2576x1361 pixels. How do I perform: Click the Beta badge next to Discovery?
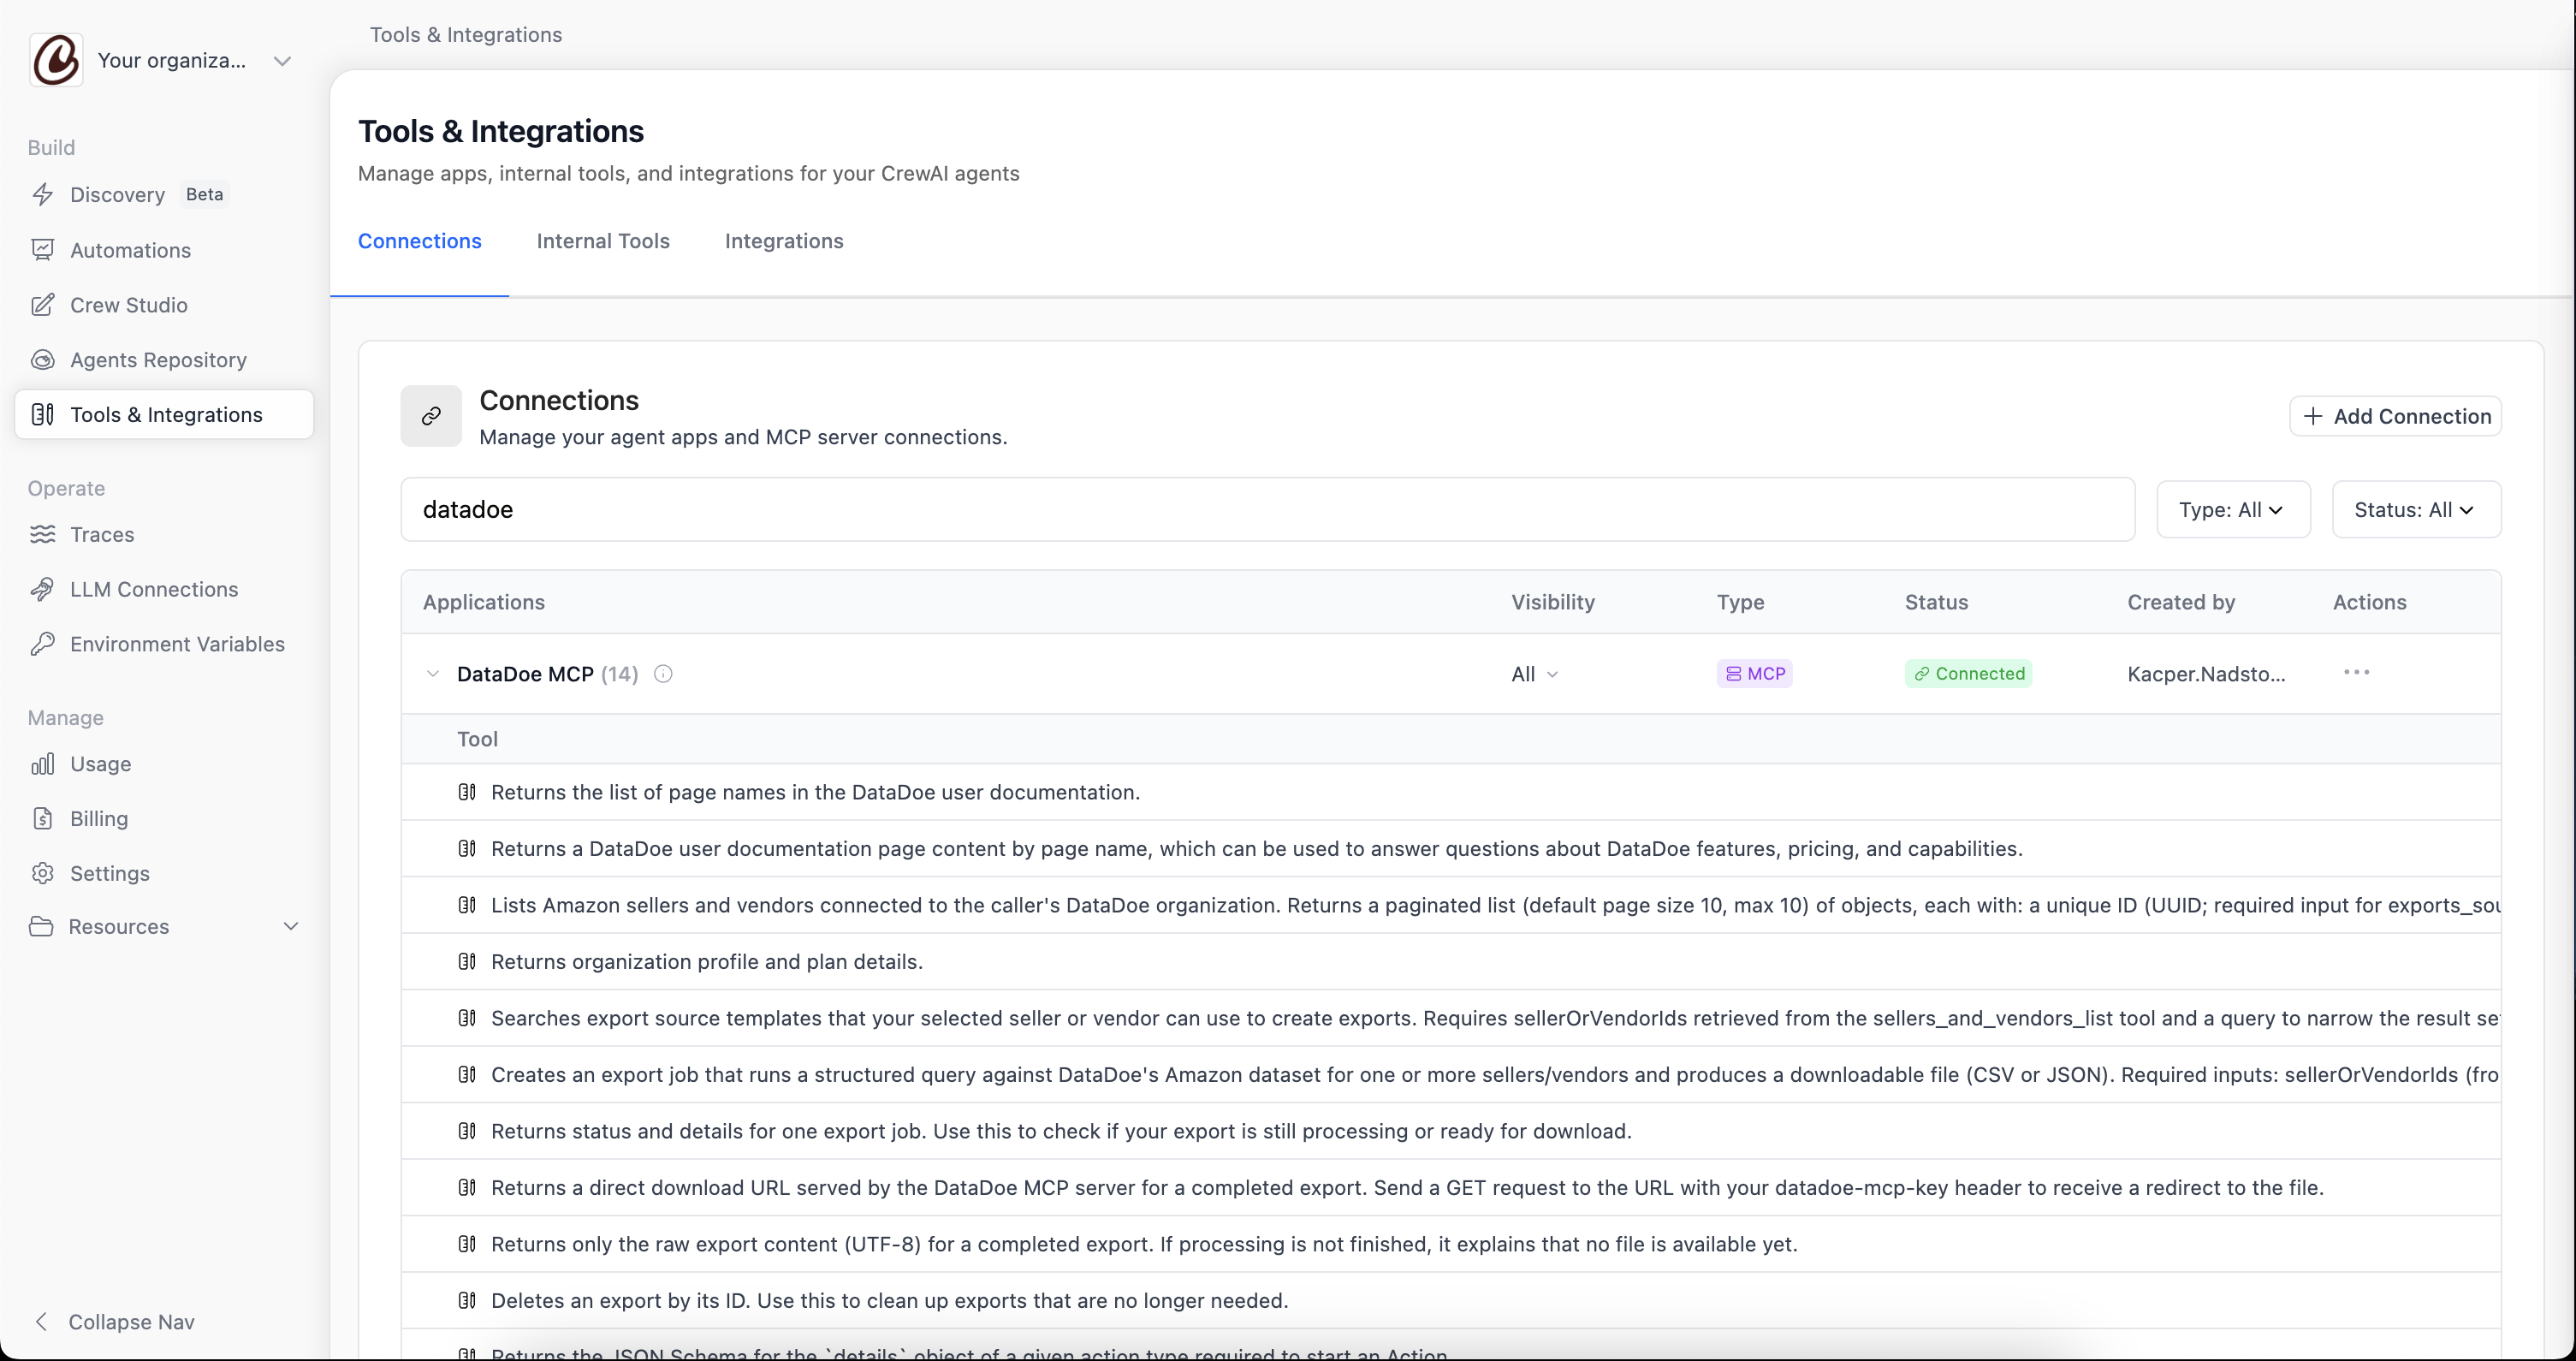pos(204,195)
